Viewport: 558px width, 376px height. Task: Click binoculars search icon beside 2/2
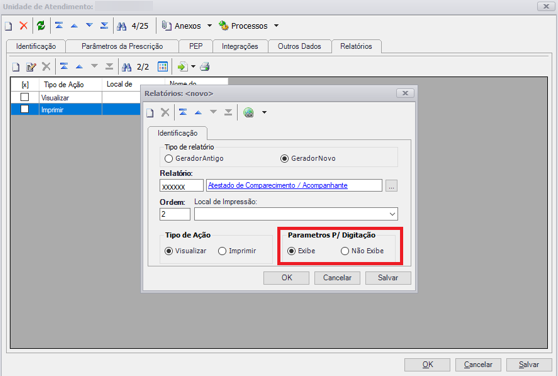pyautogui.click(x=127, y=67)
